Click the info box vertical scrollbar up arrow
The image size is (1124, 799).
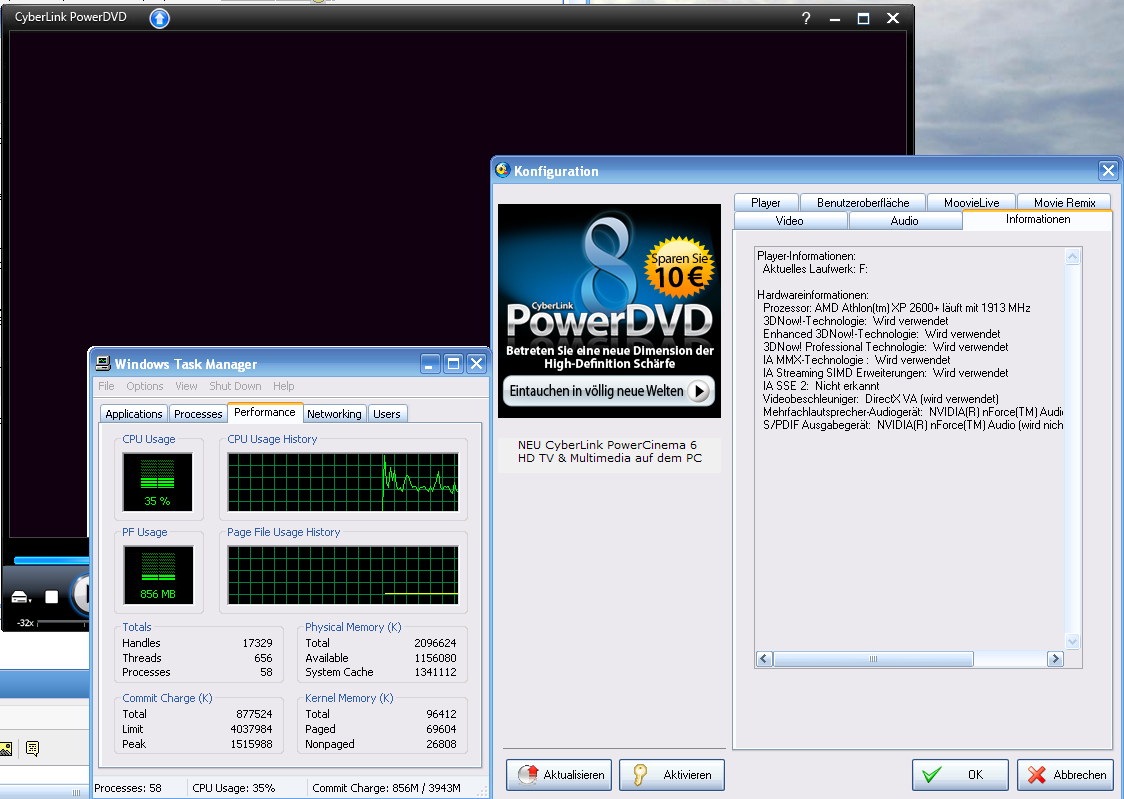click(x=1072, y=257)
